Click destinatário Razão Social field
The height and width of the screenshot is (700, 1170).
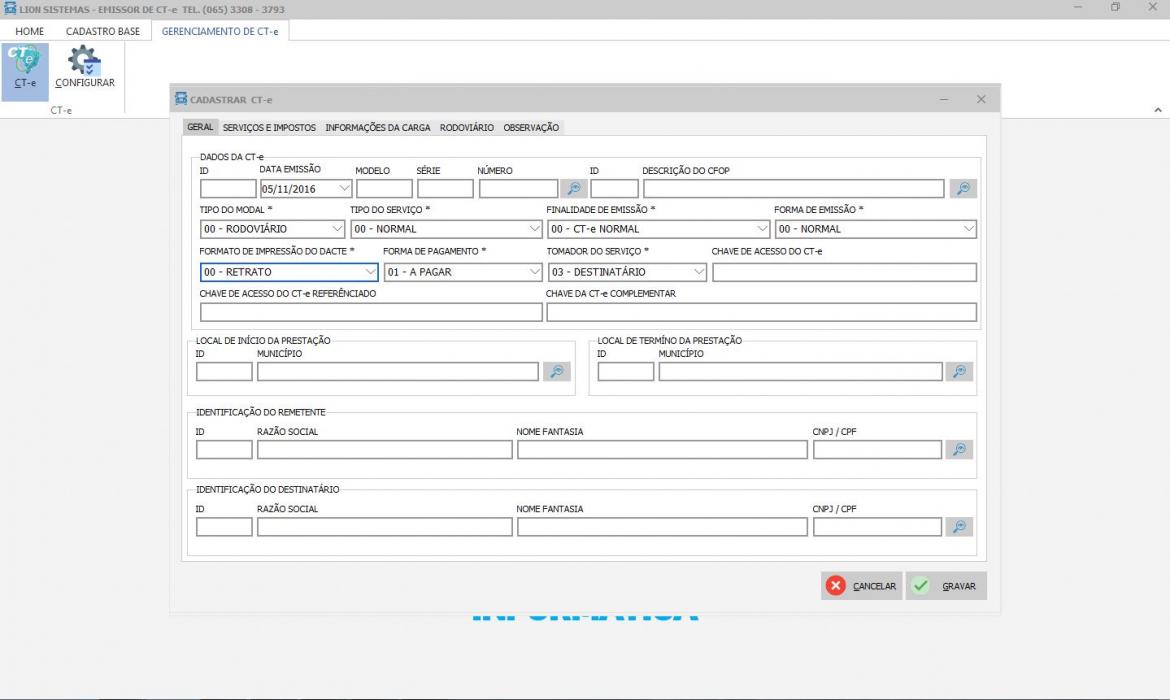(385, 527)
